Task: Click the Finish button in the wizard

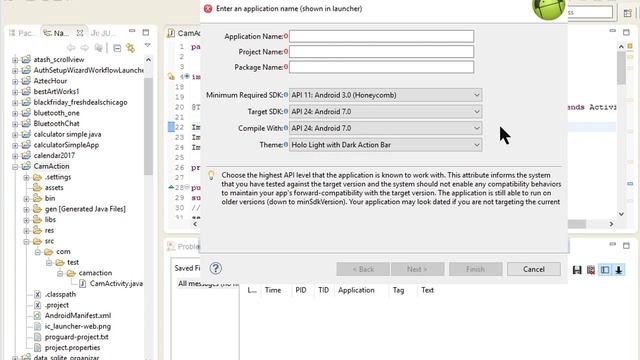Action: click(x=476, y=269)
